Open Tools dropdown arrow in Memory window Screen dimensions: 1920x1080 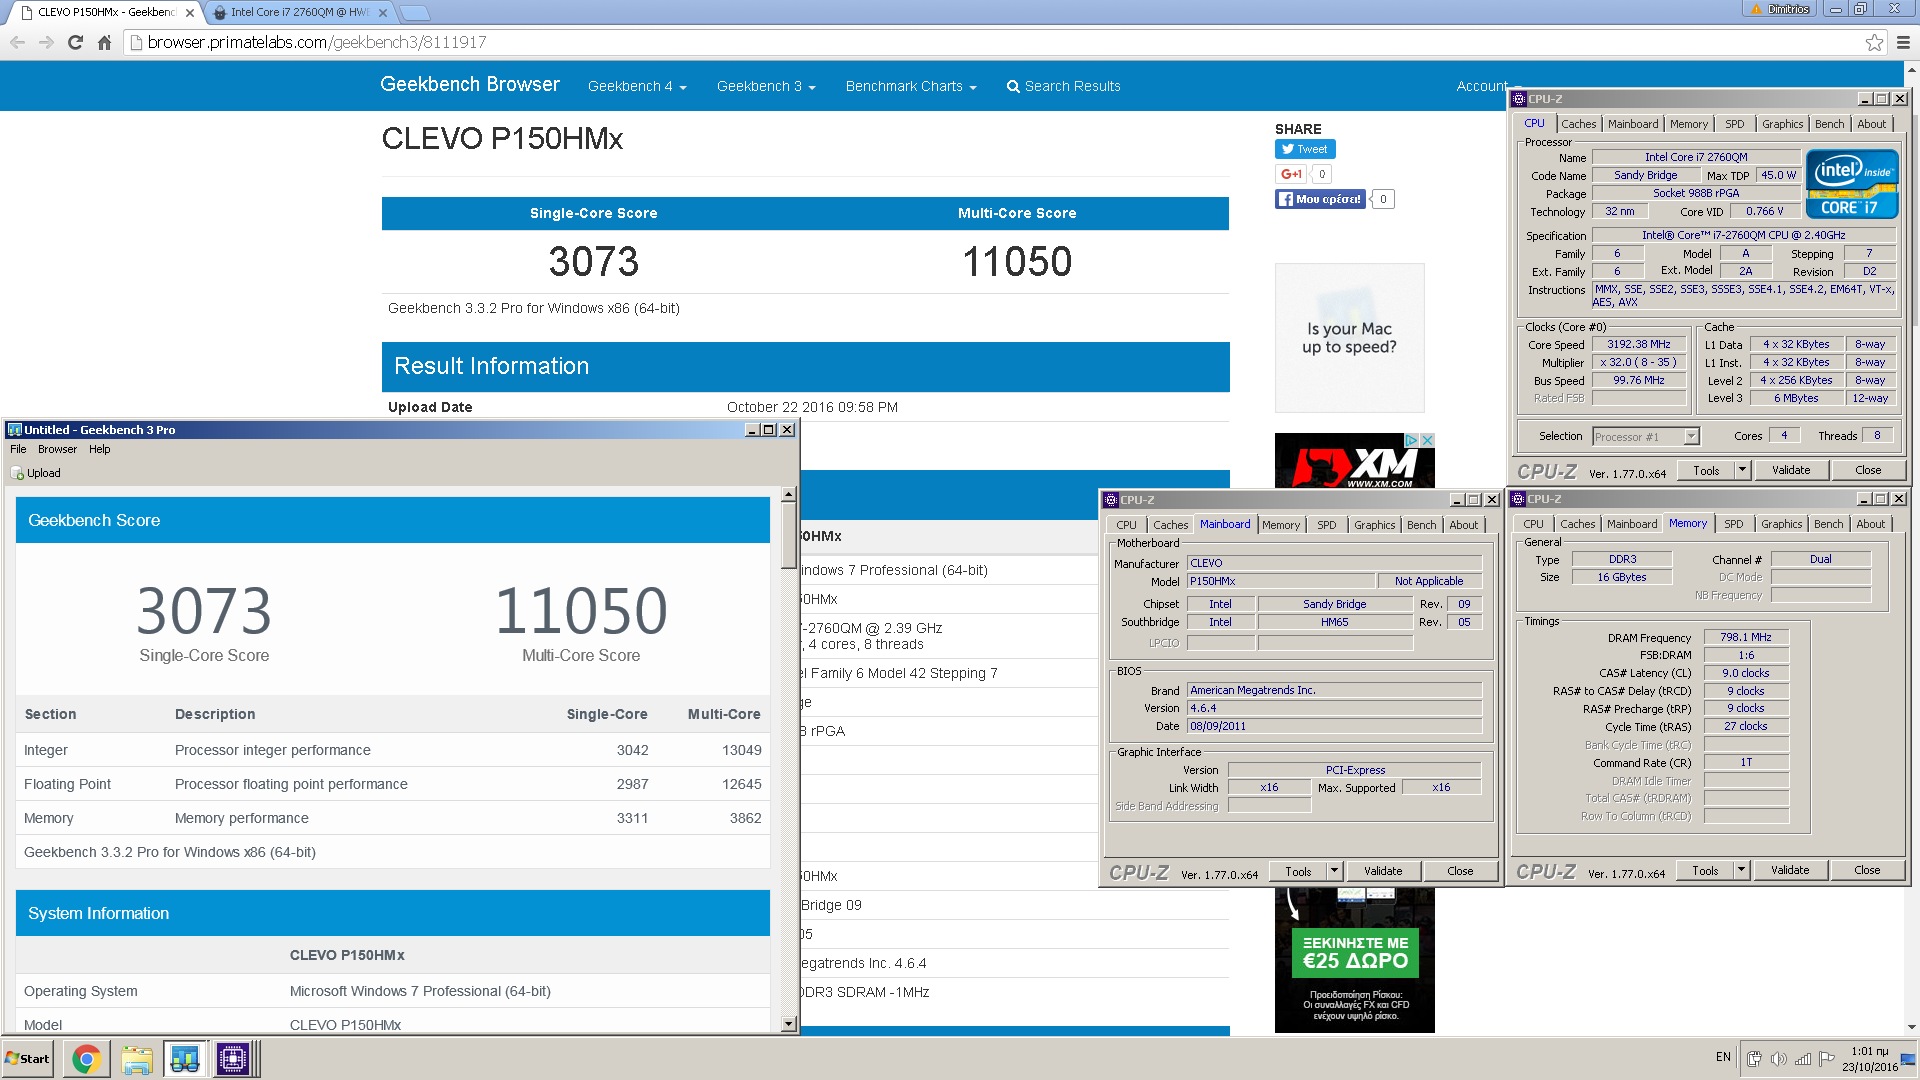coord(1741,870)
